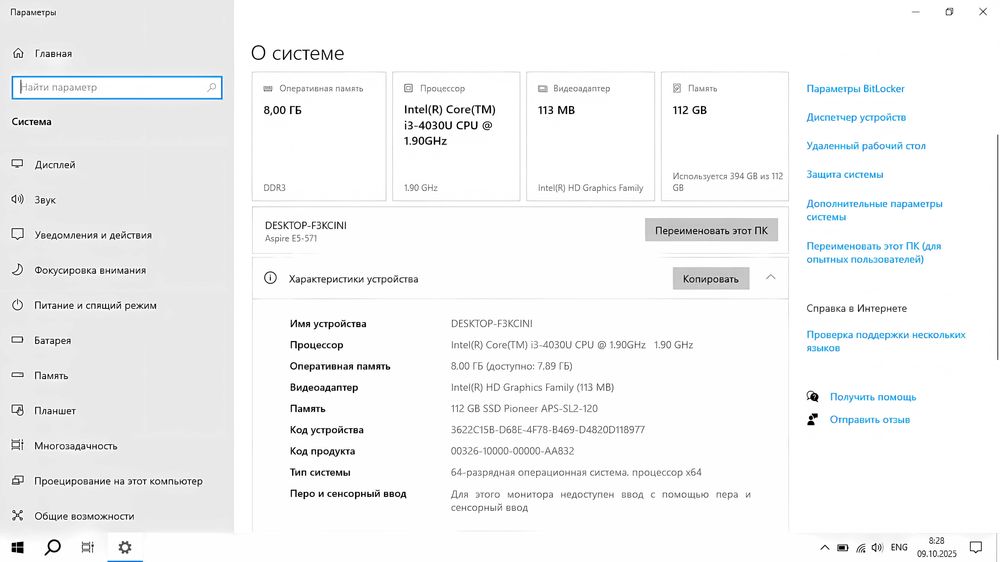Open the Диспетчер устройств link
Viewport: 1000px width, 562px height.
(x=856, y=117)
